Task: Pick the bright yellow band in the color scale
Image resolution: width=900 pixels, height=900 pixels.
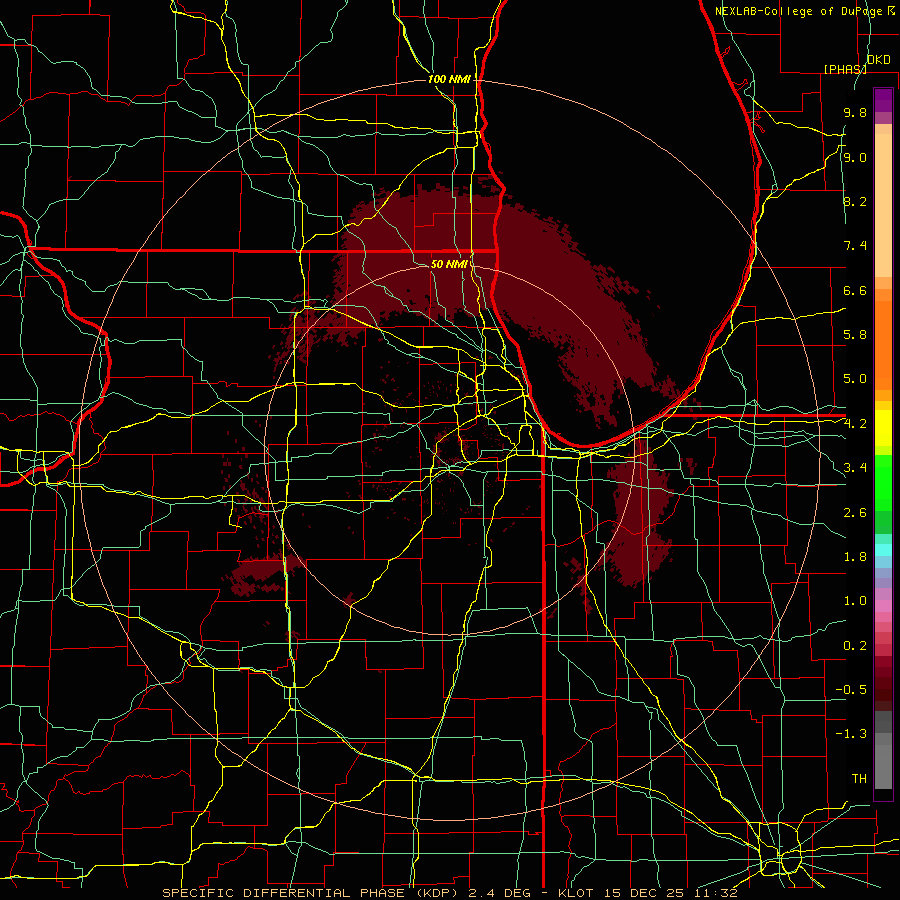Action: [883, 428]
